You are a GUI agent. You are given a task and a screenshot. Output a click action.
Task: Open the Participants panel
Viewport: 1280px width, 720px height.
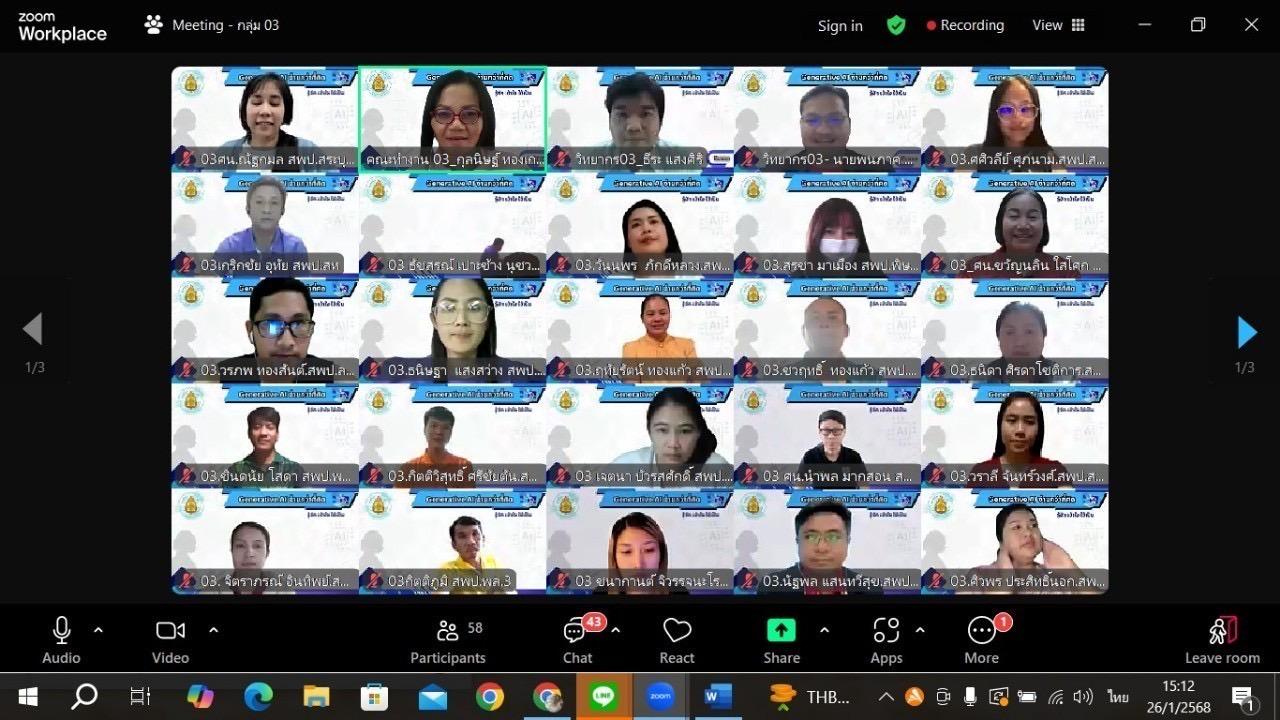[448, 640]
